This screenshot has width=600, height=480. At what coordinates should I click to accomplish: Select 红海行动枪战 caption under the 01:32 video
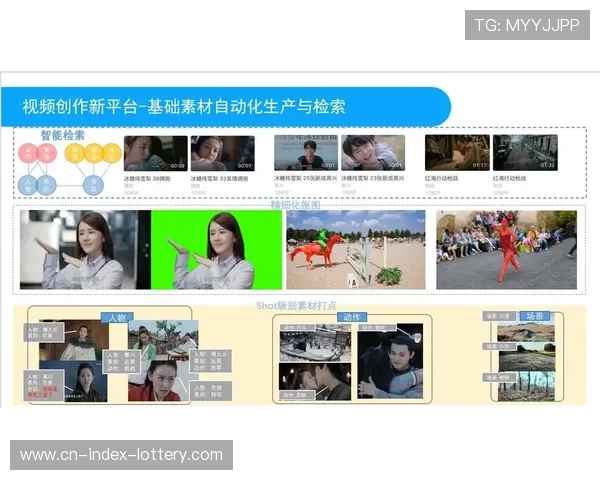pyautogui.click(x=509, y=178)
